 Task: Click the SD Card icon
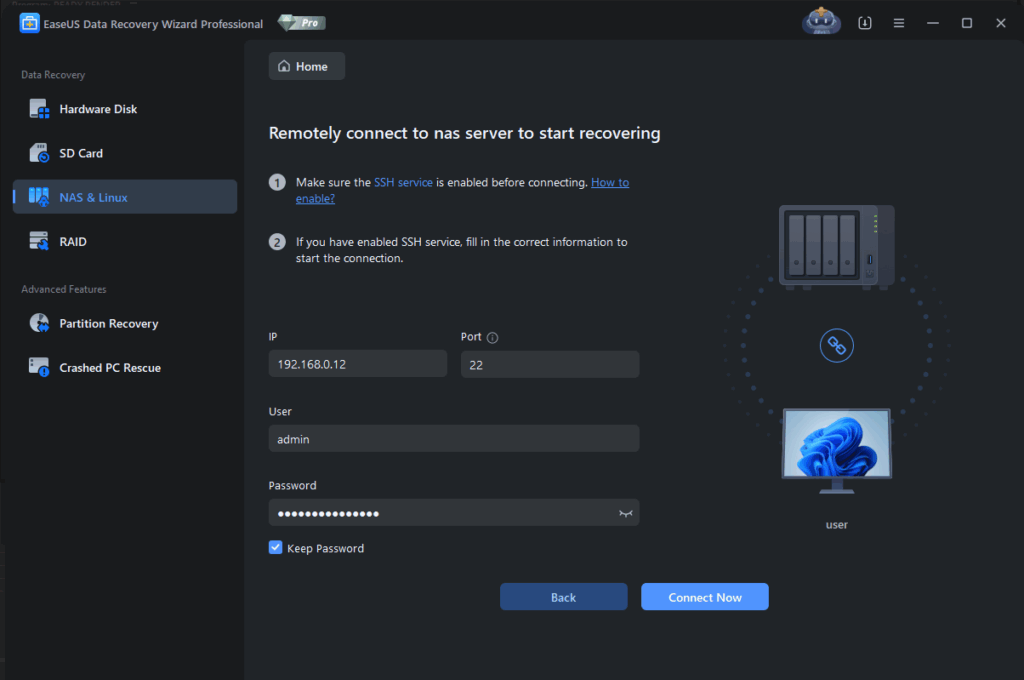pyautogui.click(x=39, y=154)
